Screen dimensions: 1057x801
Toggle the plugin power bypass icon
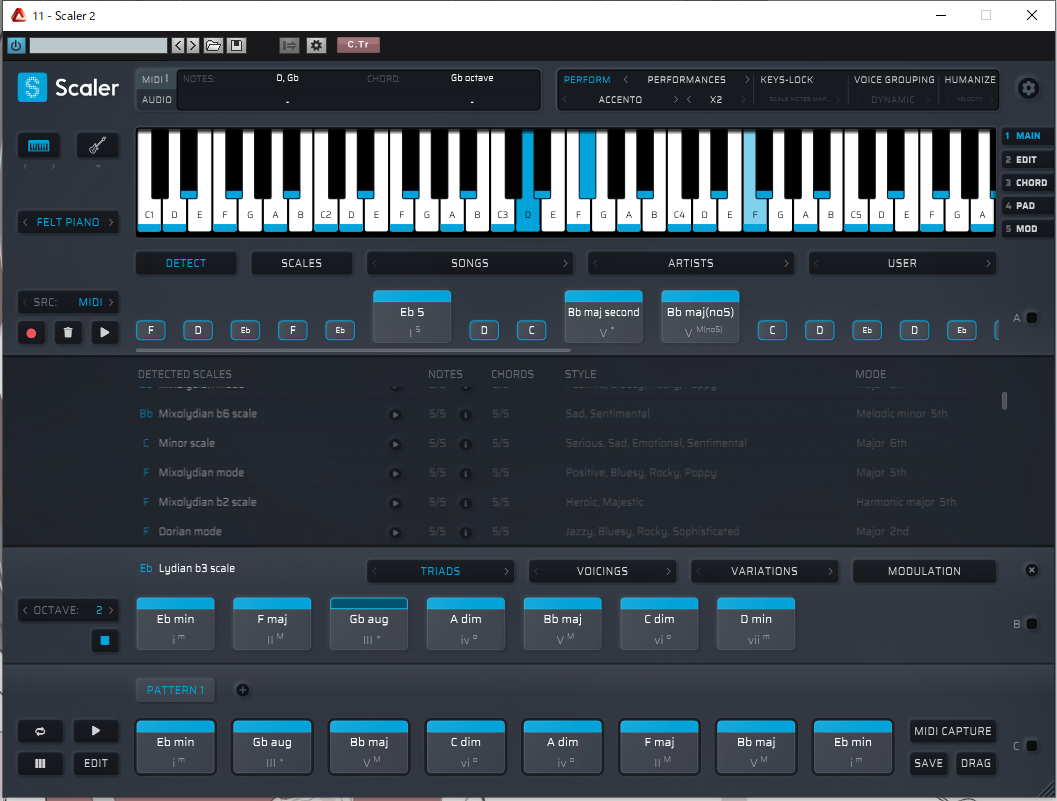point(16,45)
